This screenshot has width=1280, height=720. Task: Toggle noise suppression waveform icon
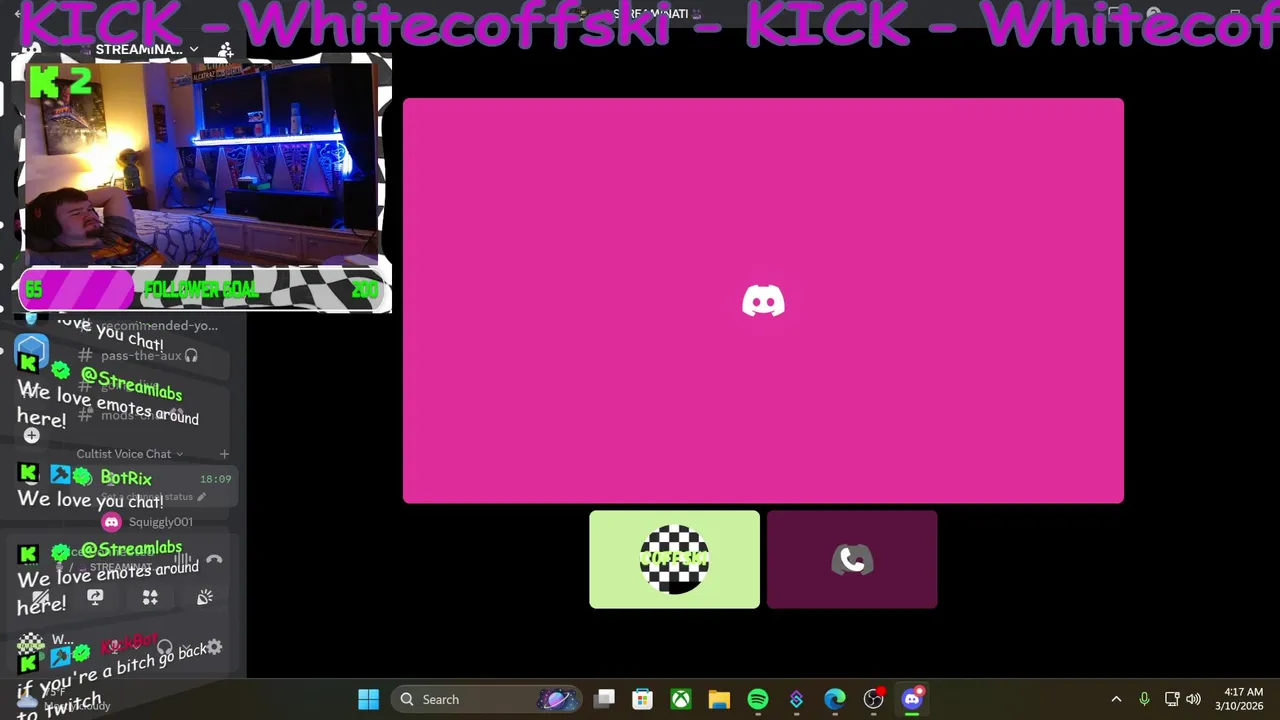point(182,560)
